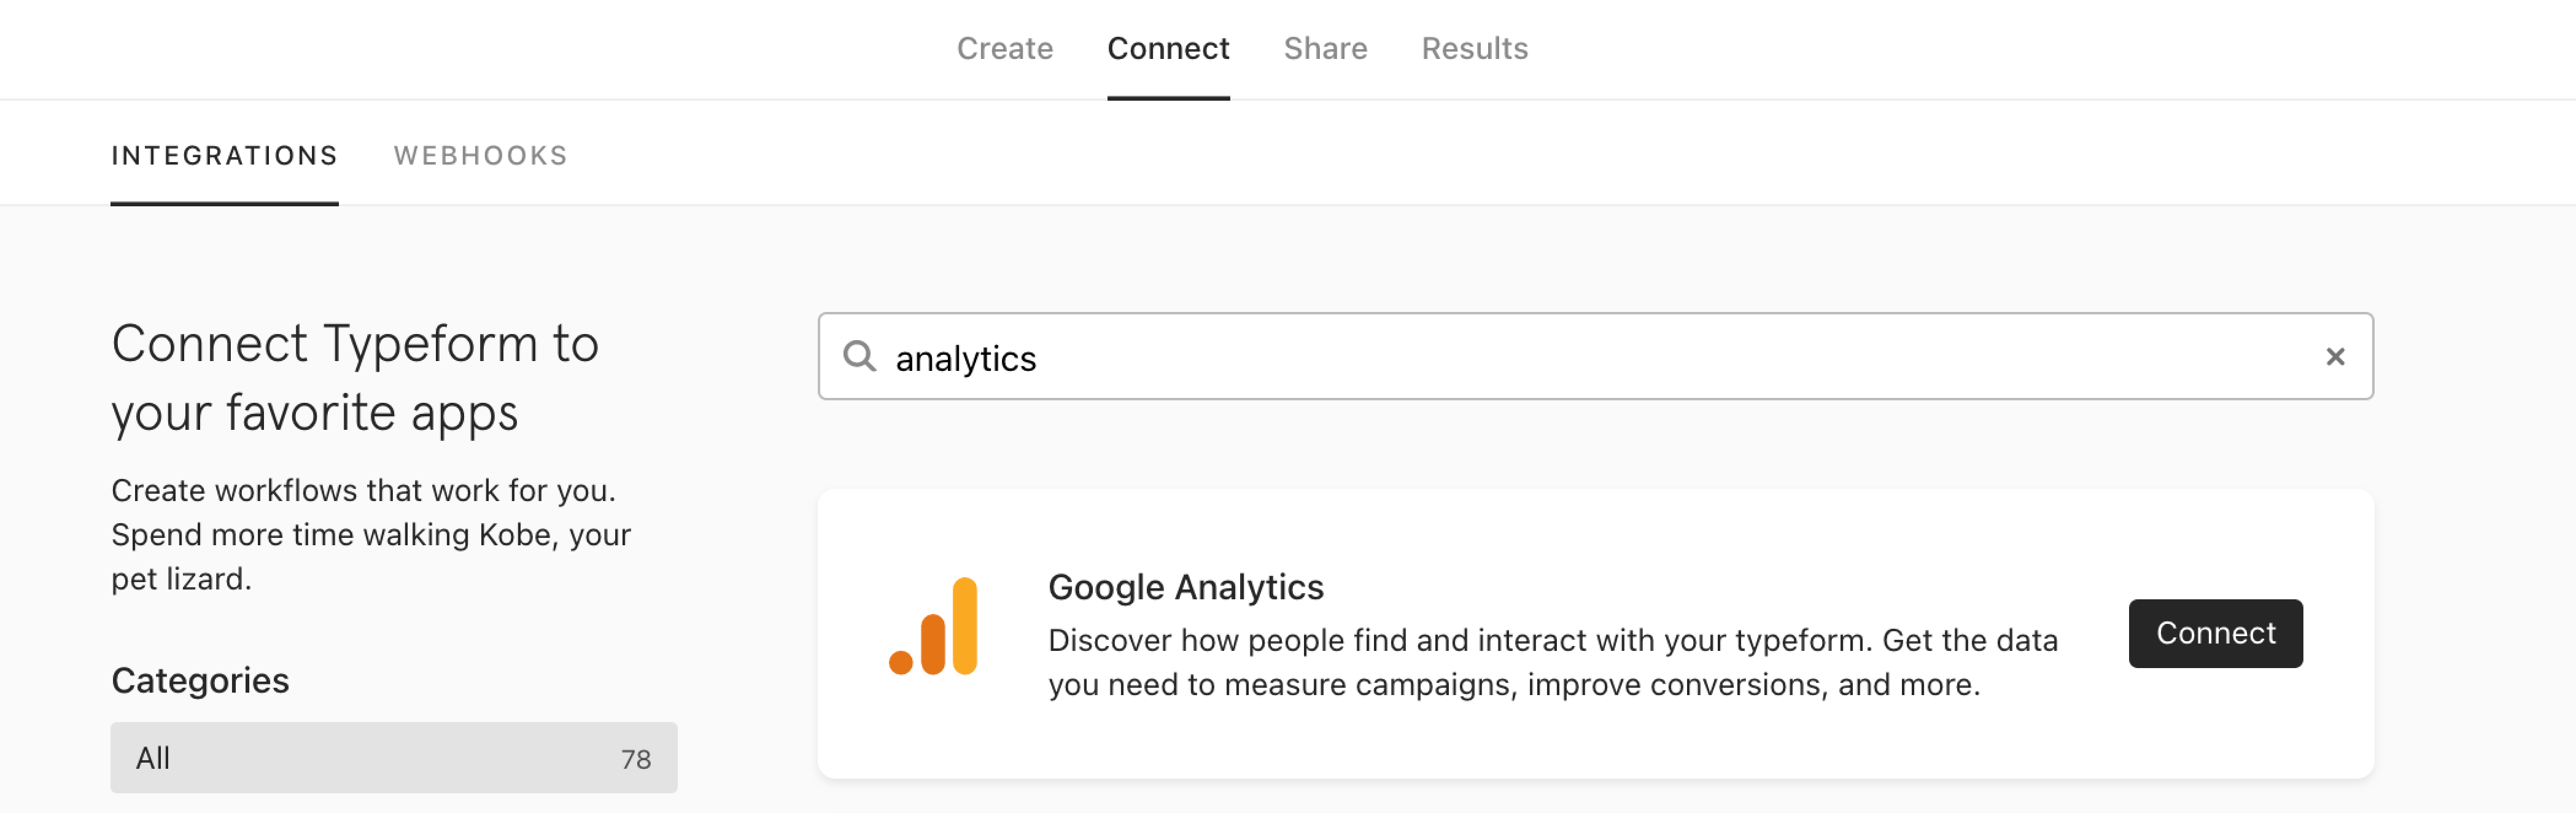Open the Google Analytics integration
Image resolution: width=2576 pixels, height=813 pixels.
tap(2215, 633)
